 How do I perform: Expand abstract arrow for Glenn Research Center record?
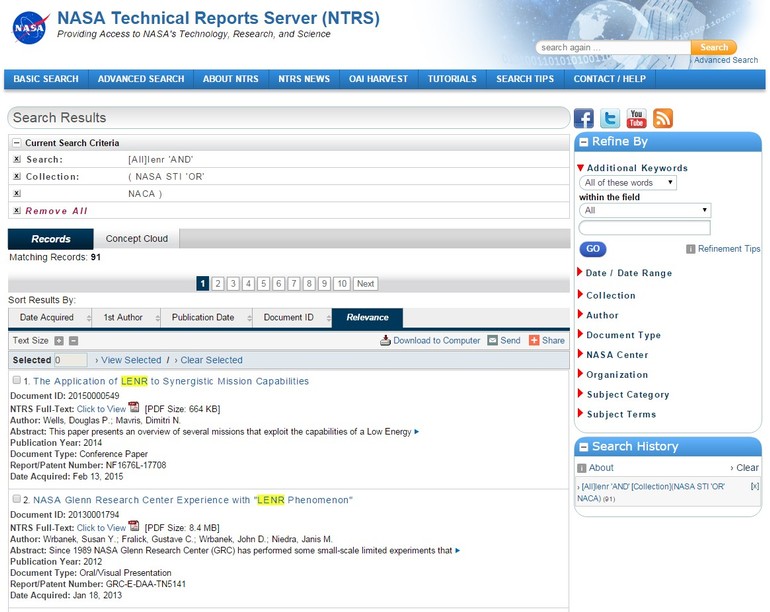coord(457,551)
